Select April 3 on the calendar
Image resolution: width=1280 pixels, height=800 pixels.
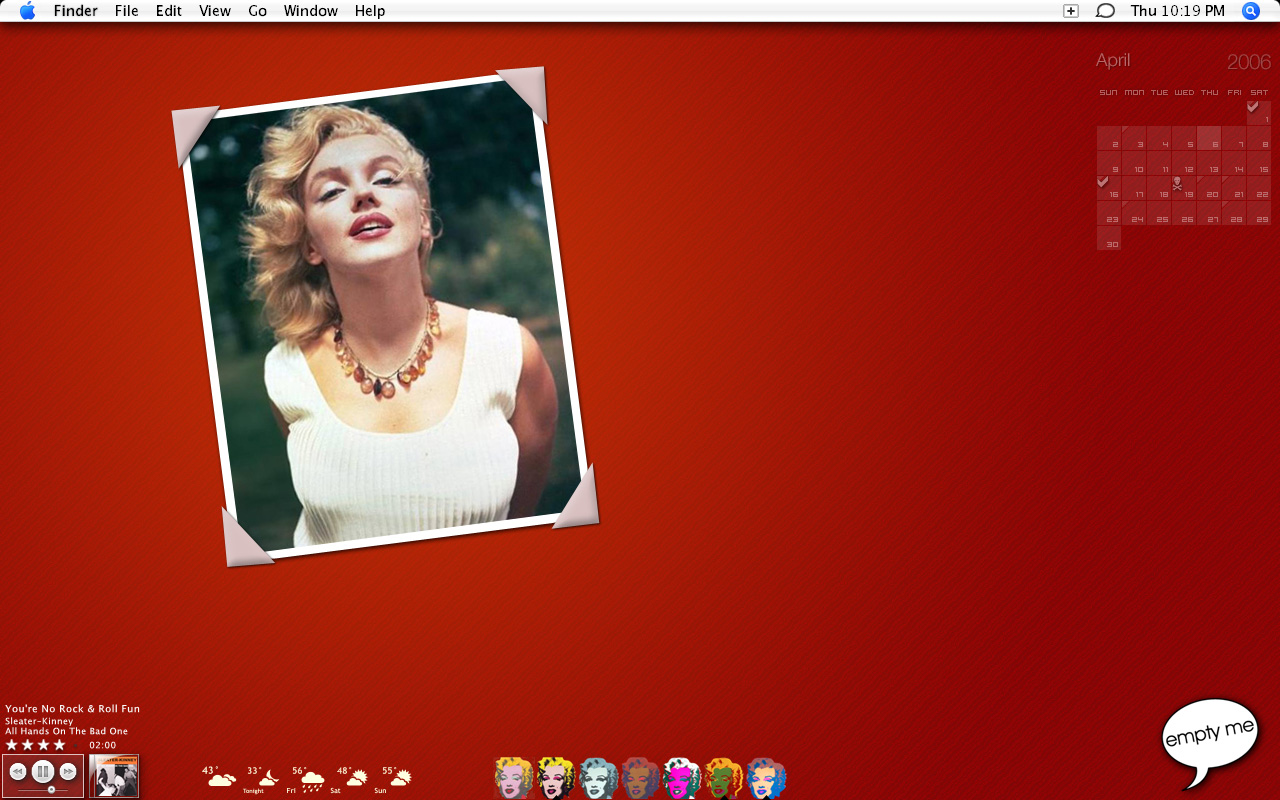[x=1134, y=138]
